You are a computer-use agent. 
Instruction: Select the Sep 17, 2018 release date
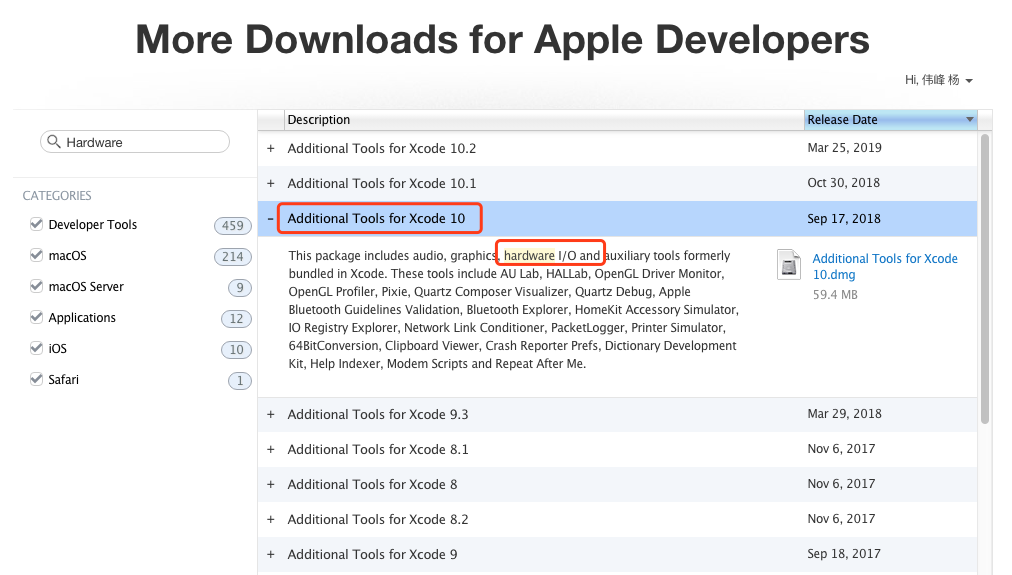pos(844,218)
